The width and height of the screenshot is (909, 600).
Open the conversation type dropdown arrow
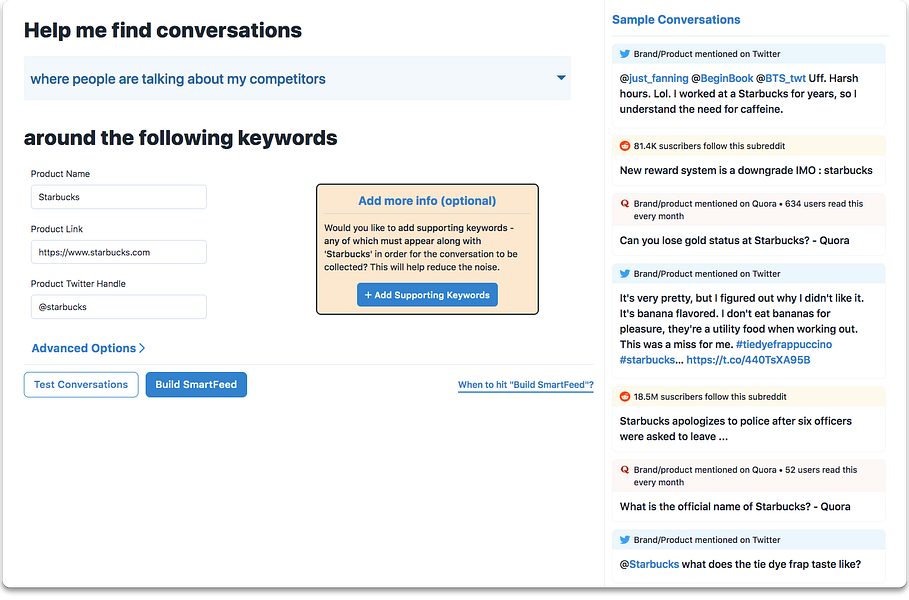(x=561, y=78)
